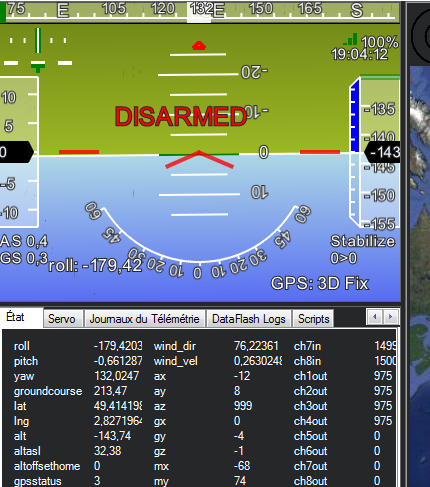
Task: Click the Stabilize flight mode label
Action: [x=363, y=241]
